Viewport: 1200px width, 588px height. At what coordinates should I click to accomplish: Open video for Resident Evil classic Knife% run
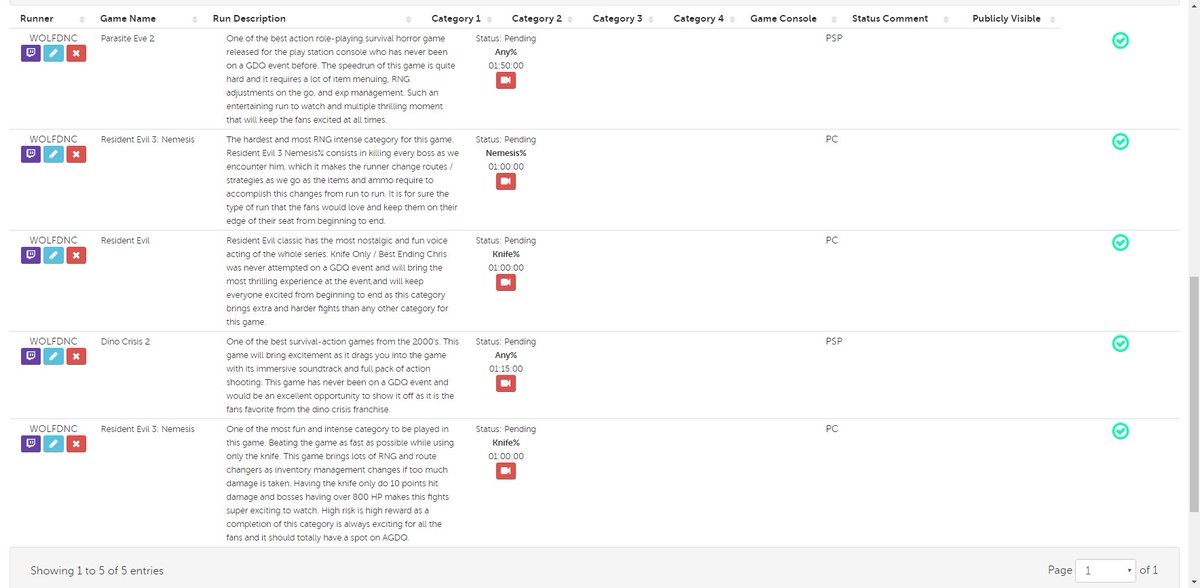[506, 282]
